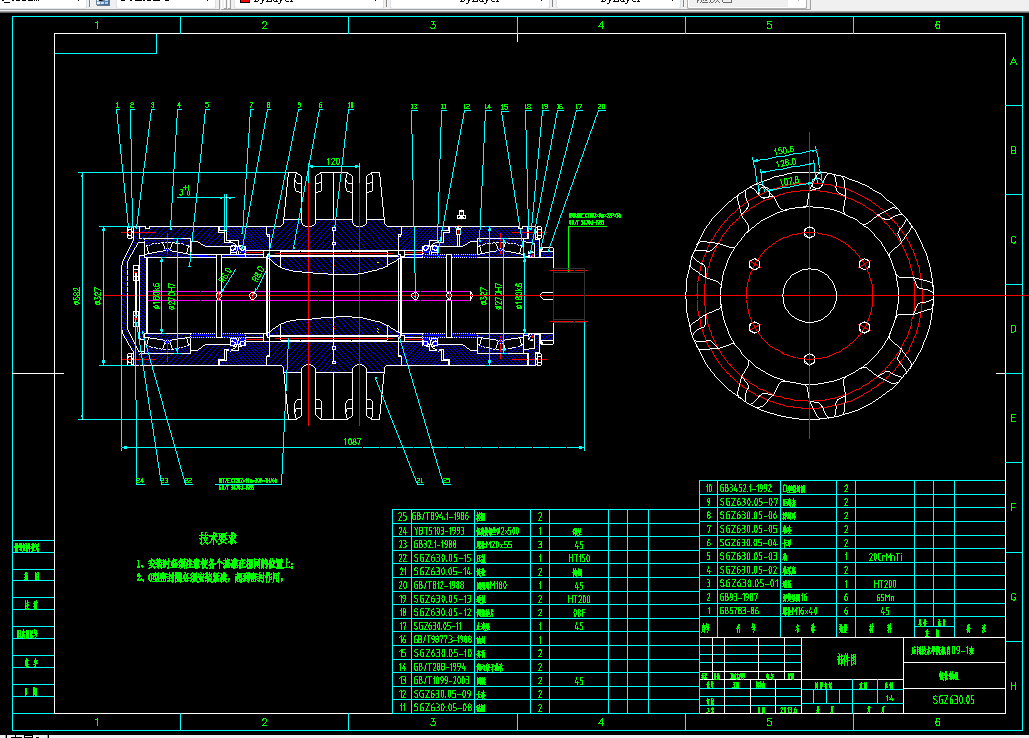Click the HT150 material cell
Image resolution: width=1029 pixels, height=738 pixels.
tap(579, 558)
